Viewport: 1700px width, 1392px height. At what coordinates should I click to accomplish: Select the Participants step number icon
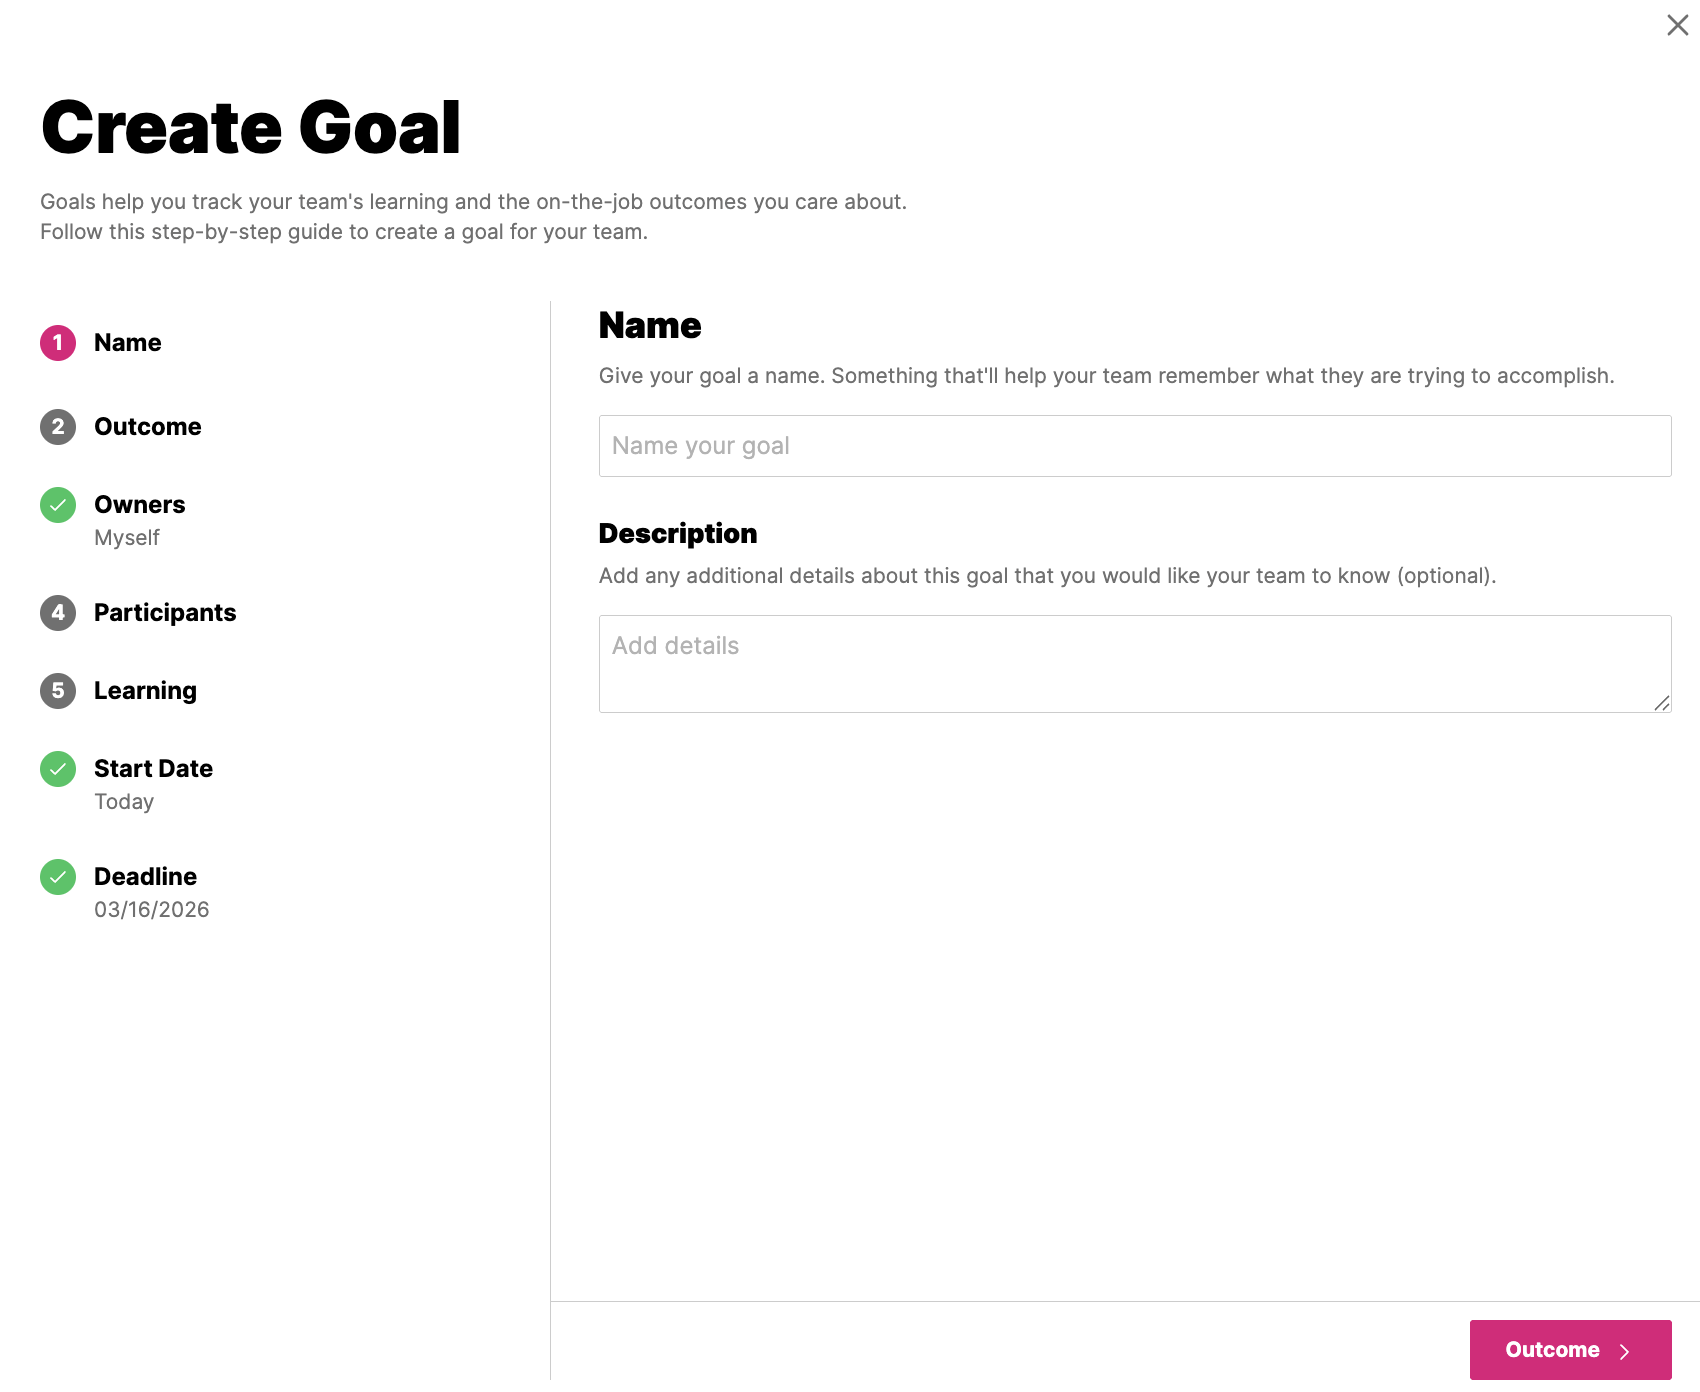pos(58,613)
